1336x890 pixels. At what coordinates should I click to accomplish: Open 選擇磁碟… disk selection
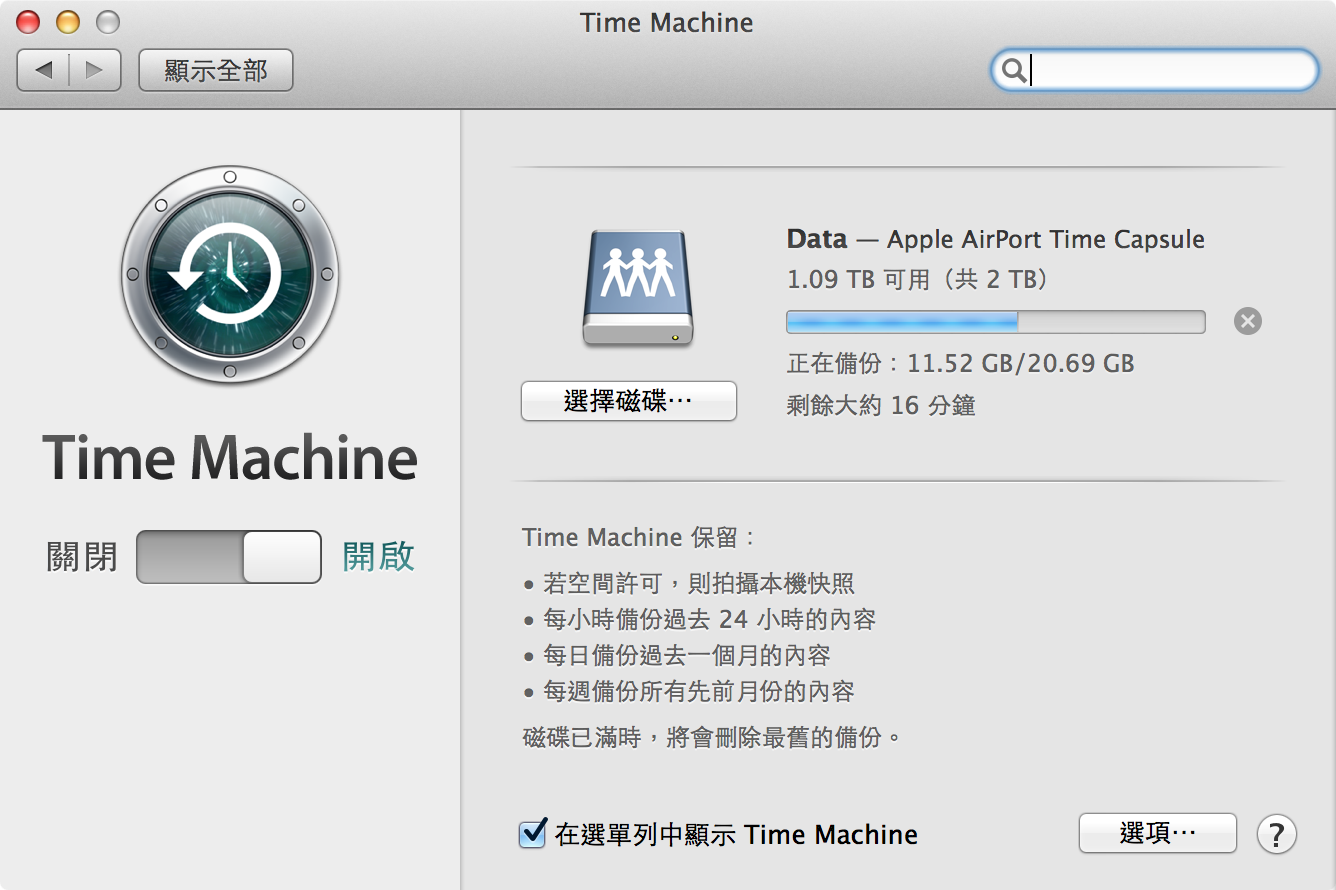(629, 402)
